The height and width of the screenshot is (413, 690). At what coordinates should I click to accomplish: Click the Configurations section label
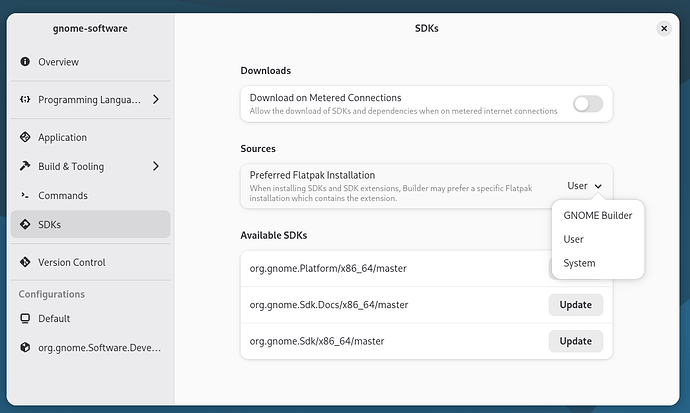click(x=51, y=294)
